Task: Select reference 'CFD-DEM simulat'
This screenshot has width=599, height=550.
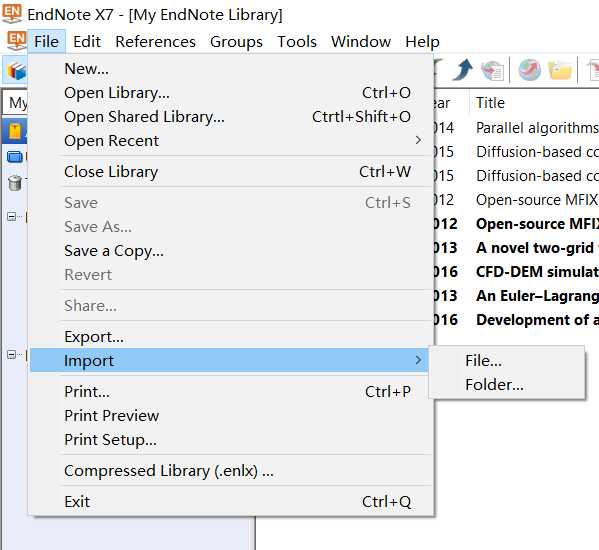Action: [x=537, y=272]
